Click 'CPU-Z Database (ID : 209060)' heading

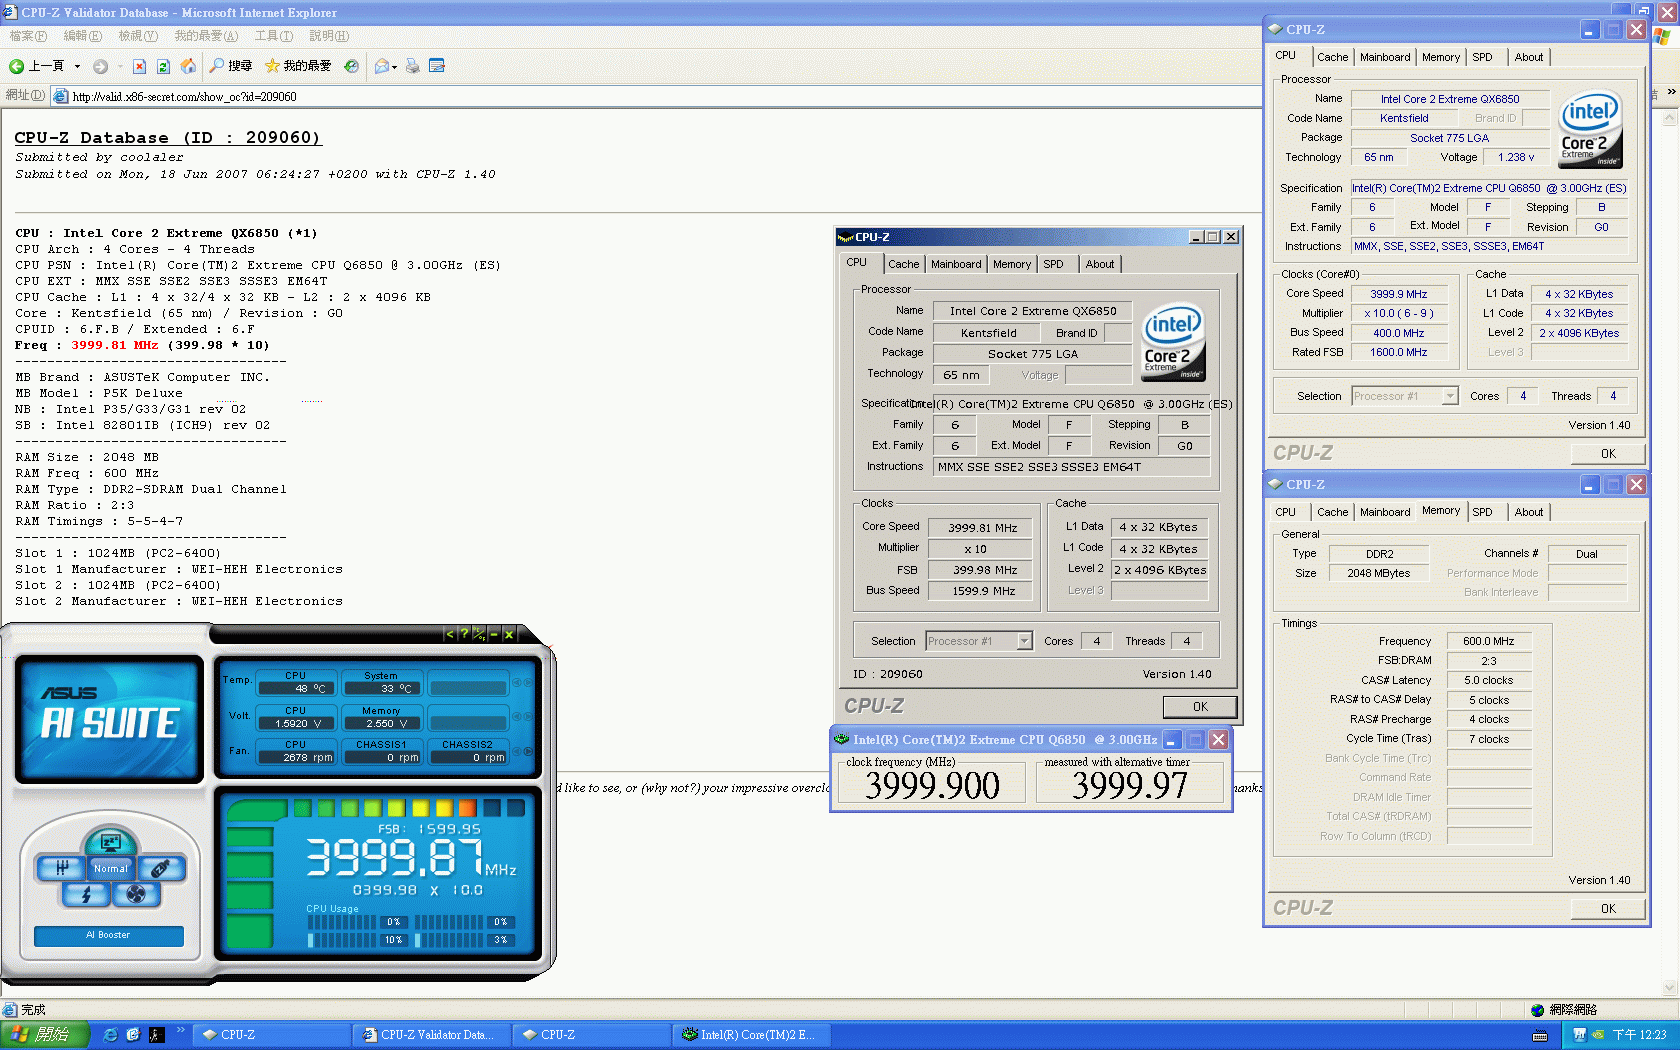167,138
